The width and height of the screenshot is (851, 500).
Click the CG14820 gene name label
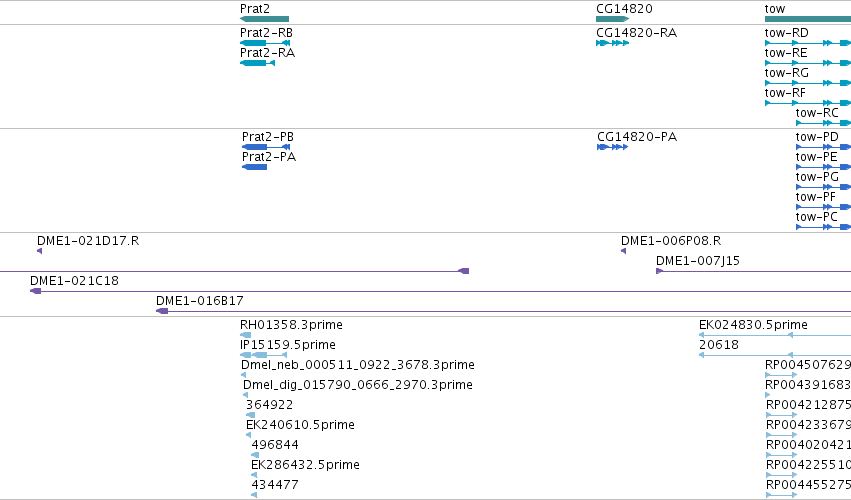coord(624,9)
